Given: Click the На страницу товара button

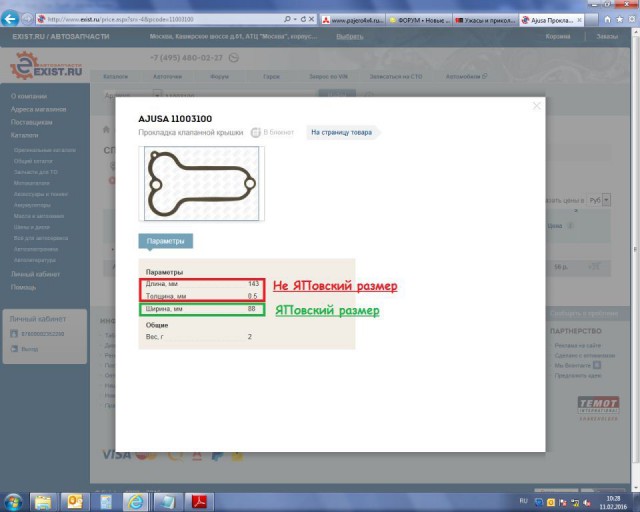Looking at the screenshot, I should pos(342,132).
